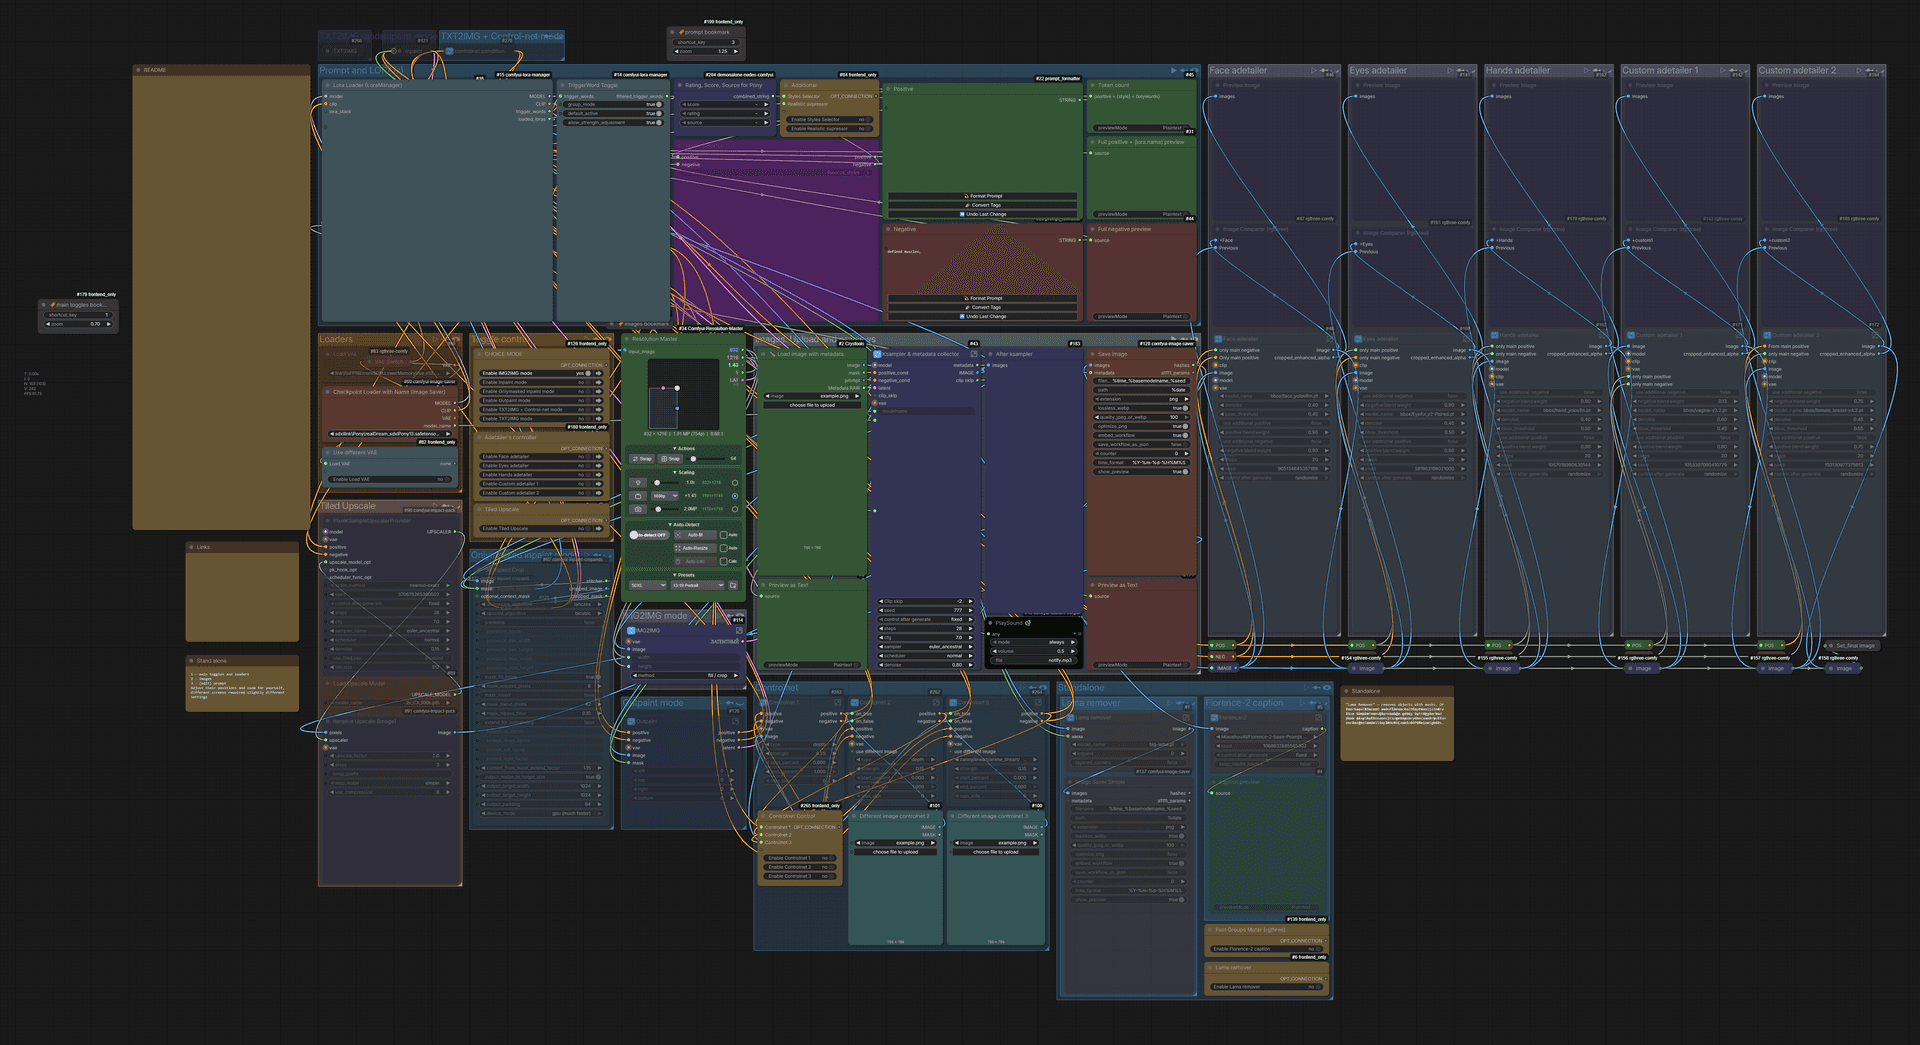Toggle Enable IMG2IMG mode switch
The width and height of the screenshot is (1920, 1045).
pos(588,373)
